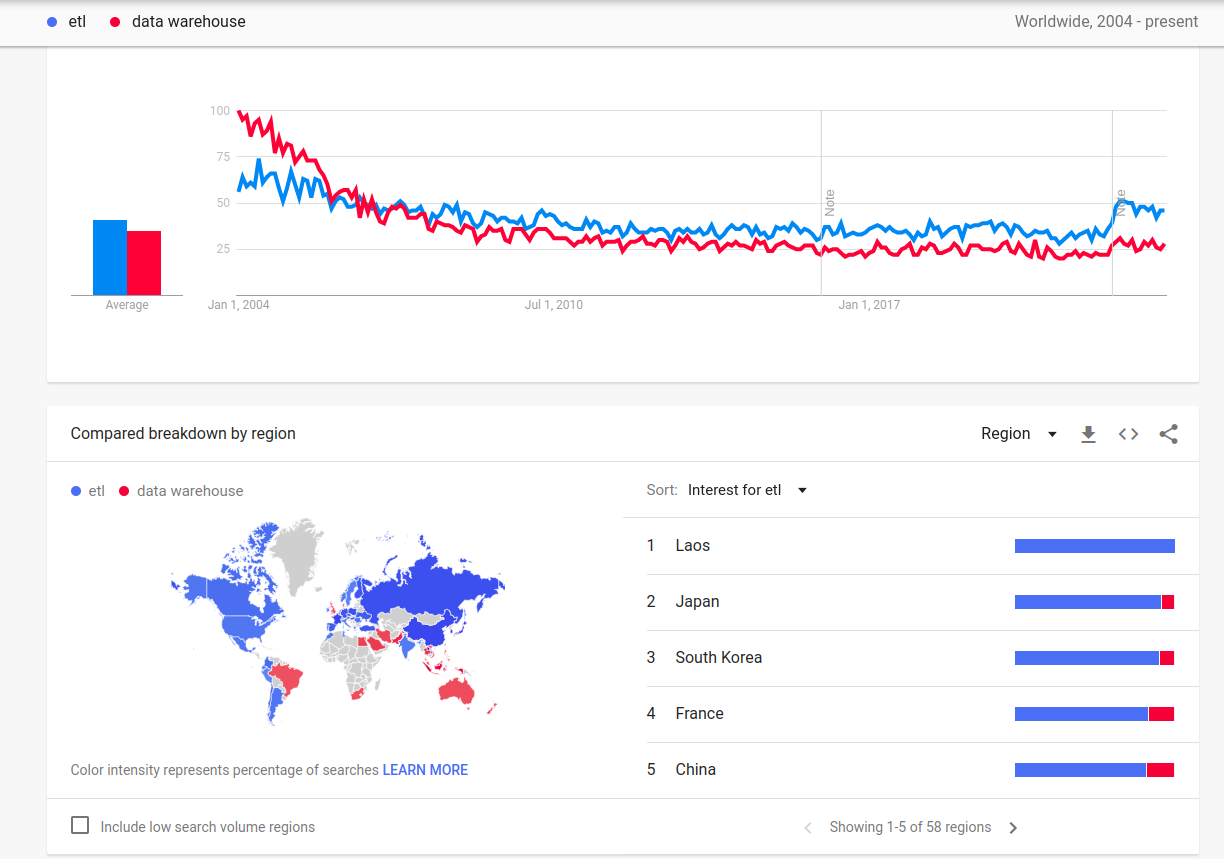Go to next page of regions
Viewport: 1224px width, 859px height.
point(1013,828)
